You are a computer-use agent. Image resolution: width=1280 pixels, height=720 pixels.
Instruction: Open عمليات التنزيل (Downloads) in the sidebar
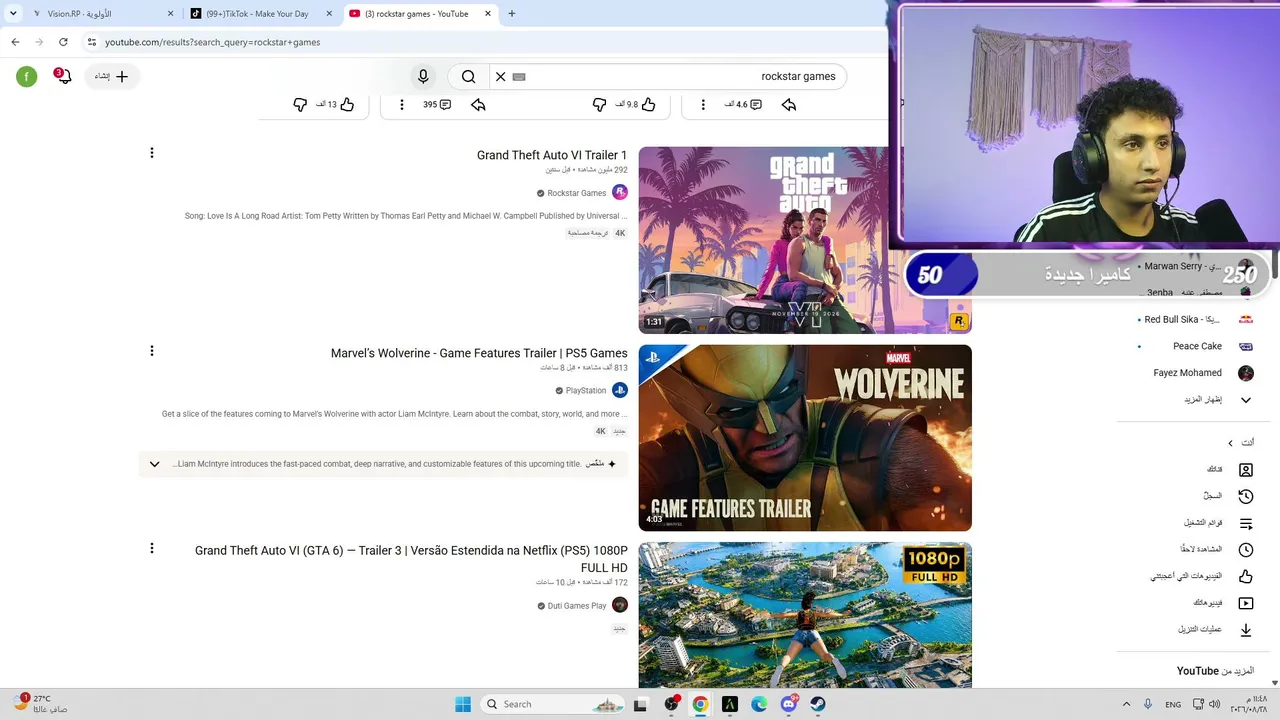pos(1215,629)
